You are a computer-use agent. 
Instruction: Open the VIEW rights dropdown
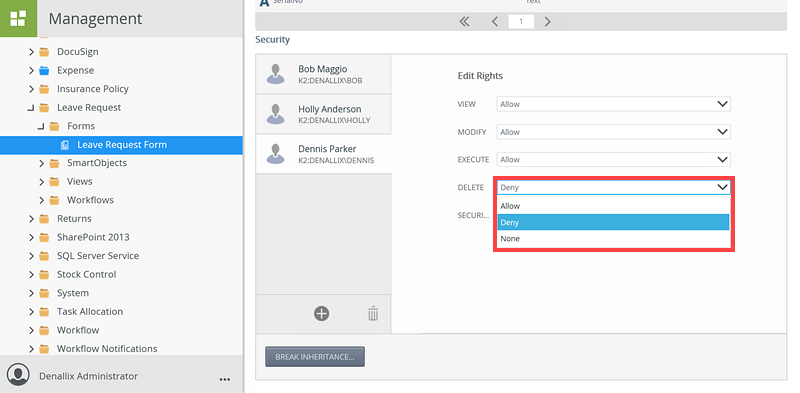click(613, 104)
